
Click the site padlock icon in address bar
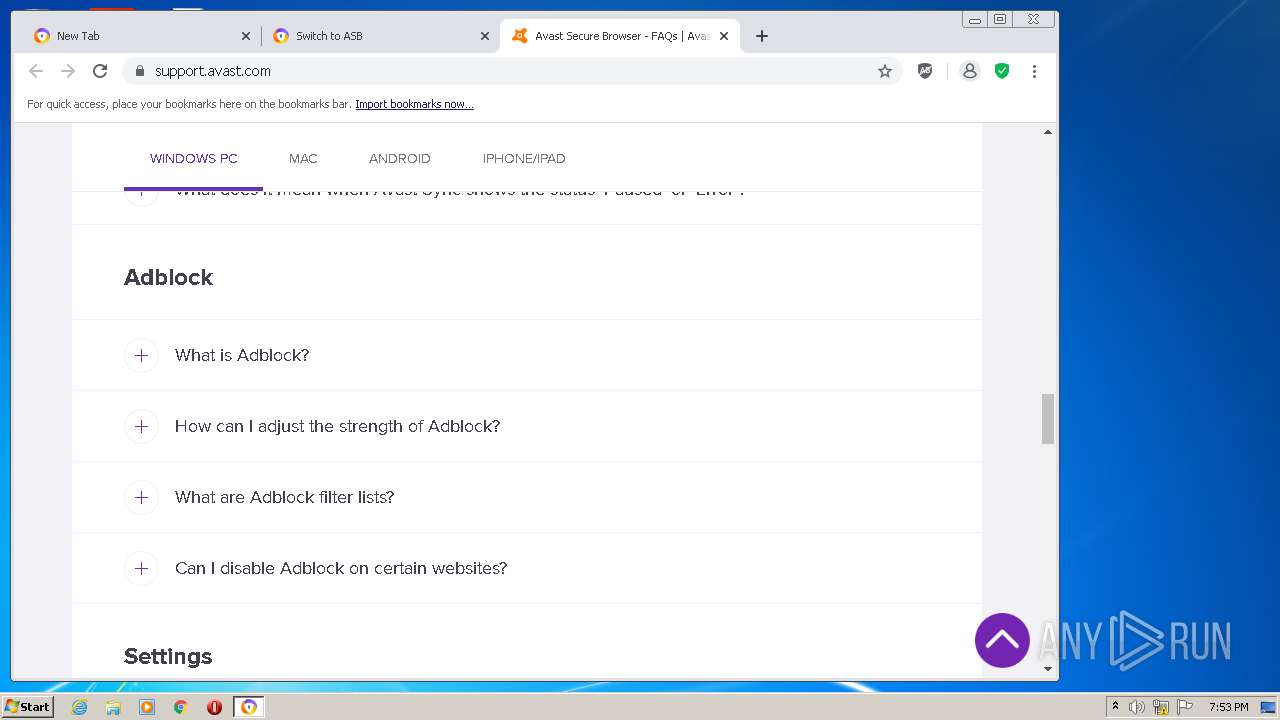coord(139,71)
